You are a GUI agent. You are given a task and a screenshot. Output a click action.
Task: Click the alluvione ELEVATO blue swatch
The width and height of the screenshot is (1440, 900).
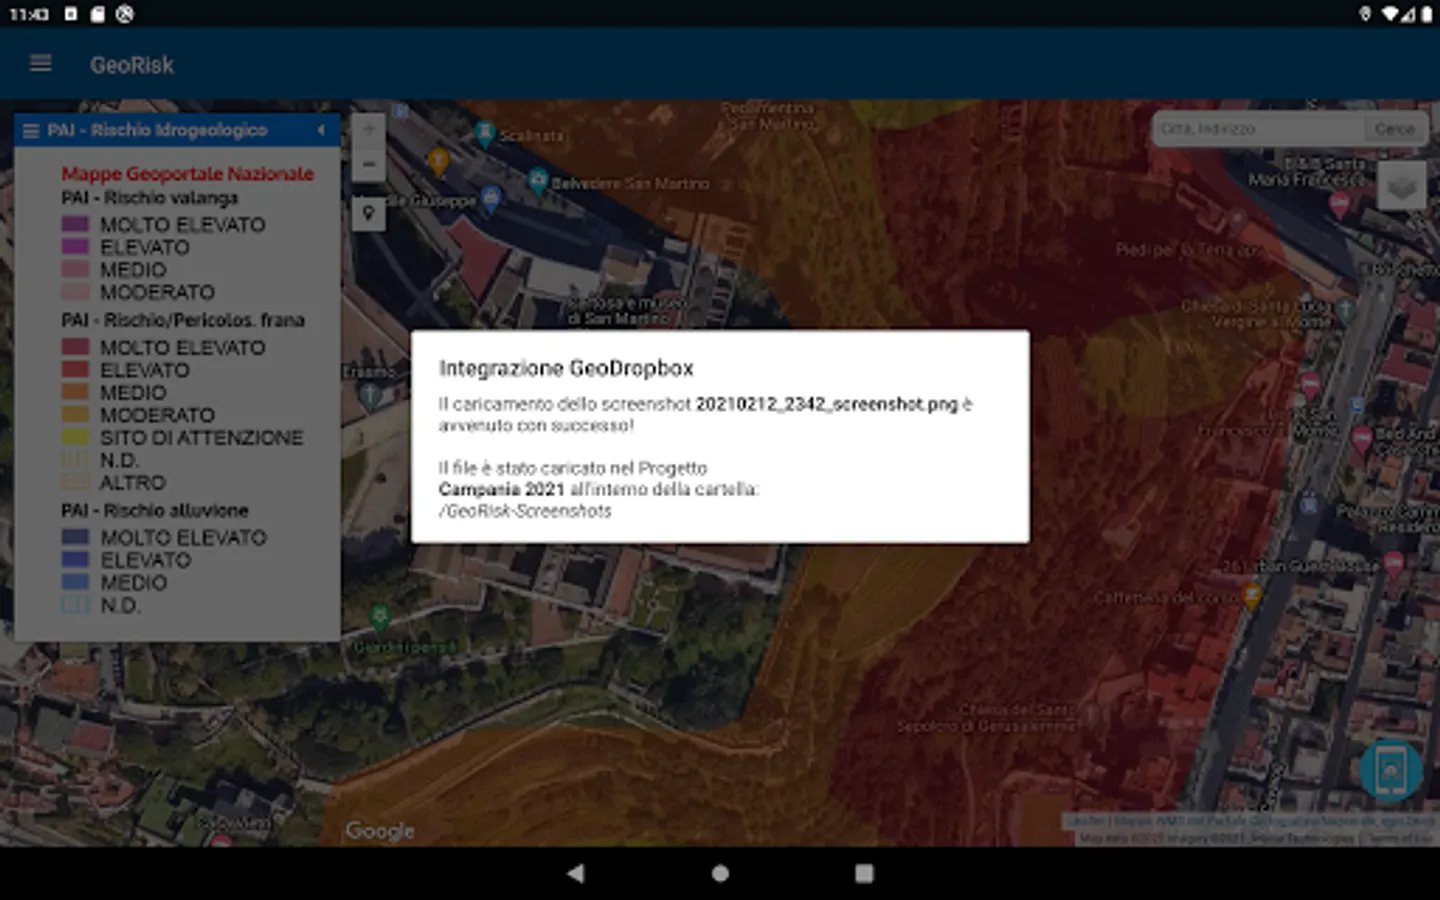[76, 559]
